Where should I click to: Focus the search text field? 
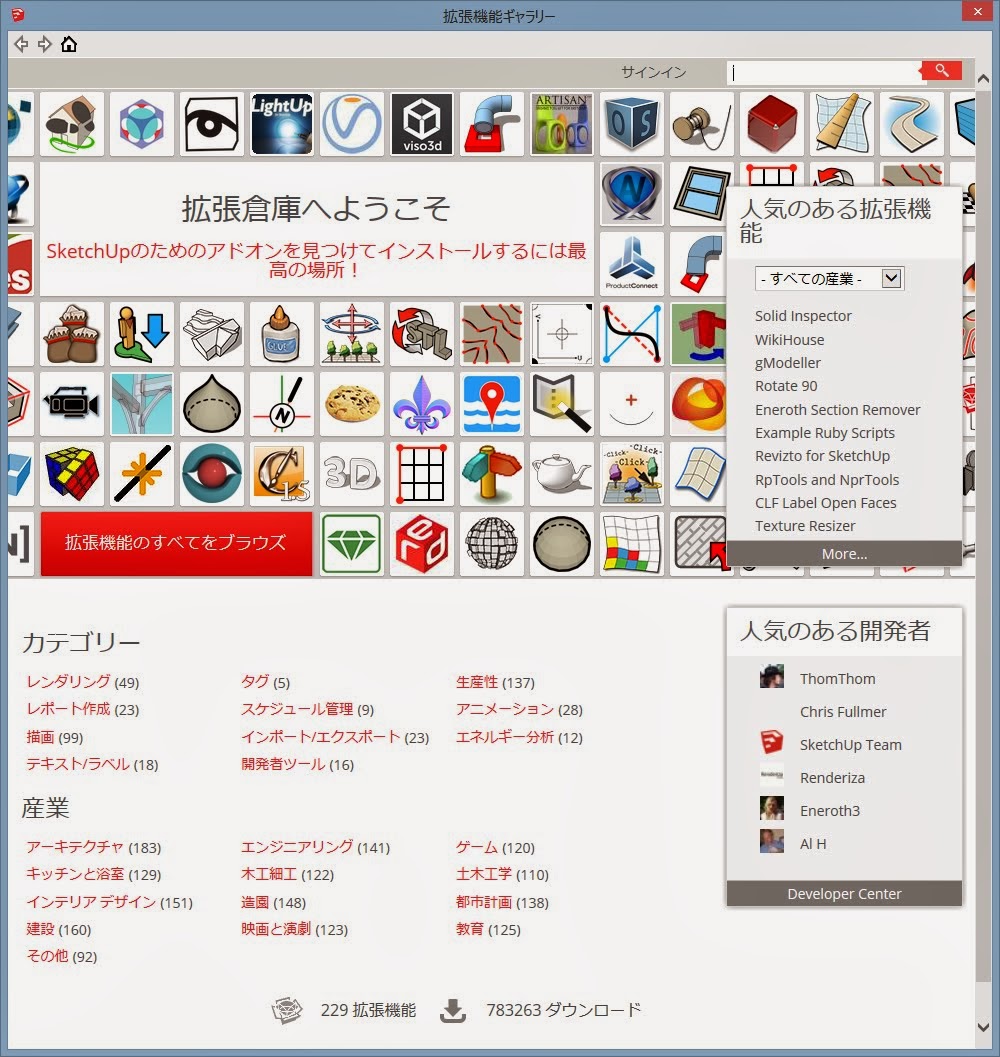[824, 72]
